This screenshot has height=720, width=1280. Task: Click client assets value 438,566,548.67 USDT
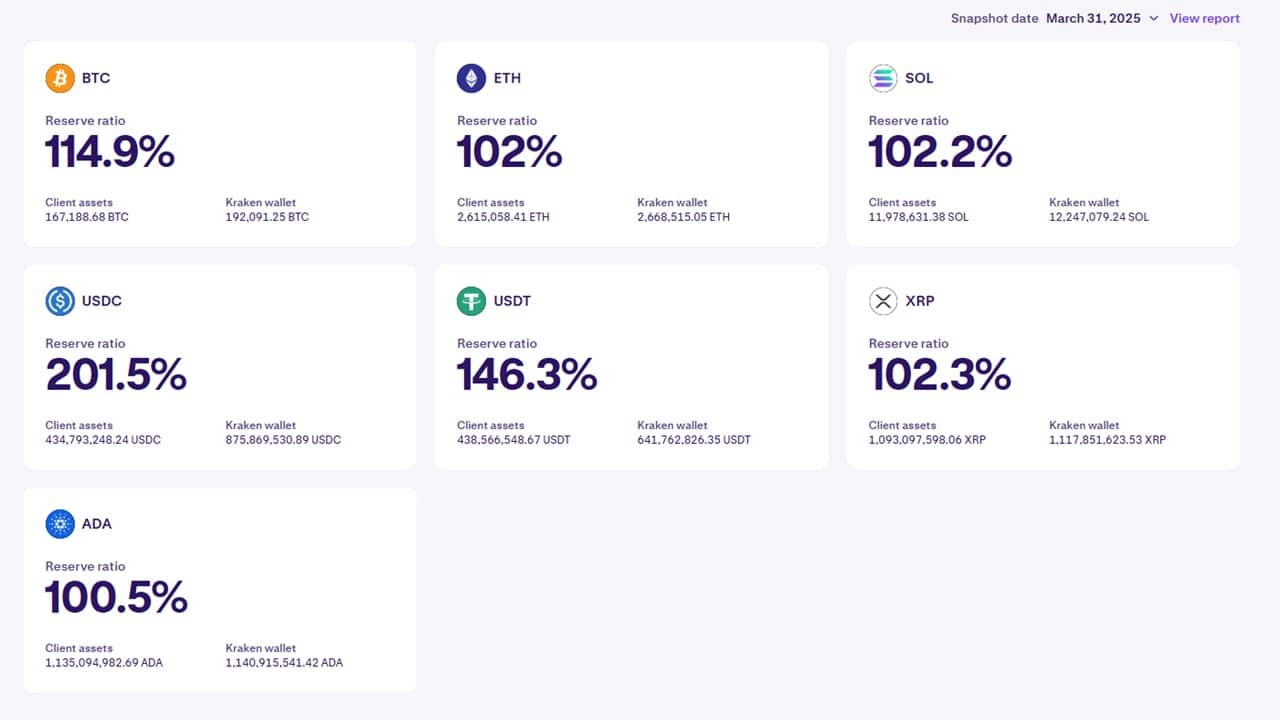tap(514, 440)
